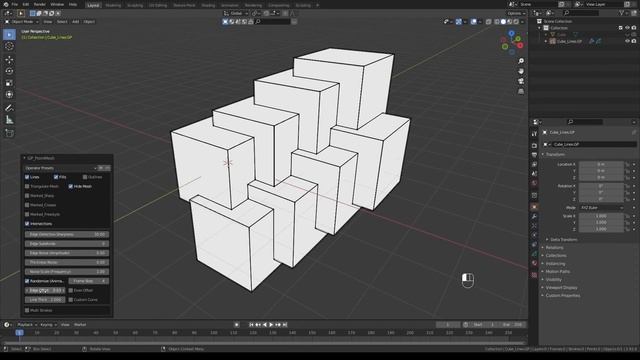The image size is (640, 360).
Task: Select the Rotate tool
Action: (9, 71)
